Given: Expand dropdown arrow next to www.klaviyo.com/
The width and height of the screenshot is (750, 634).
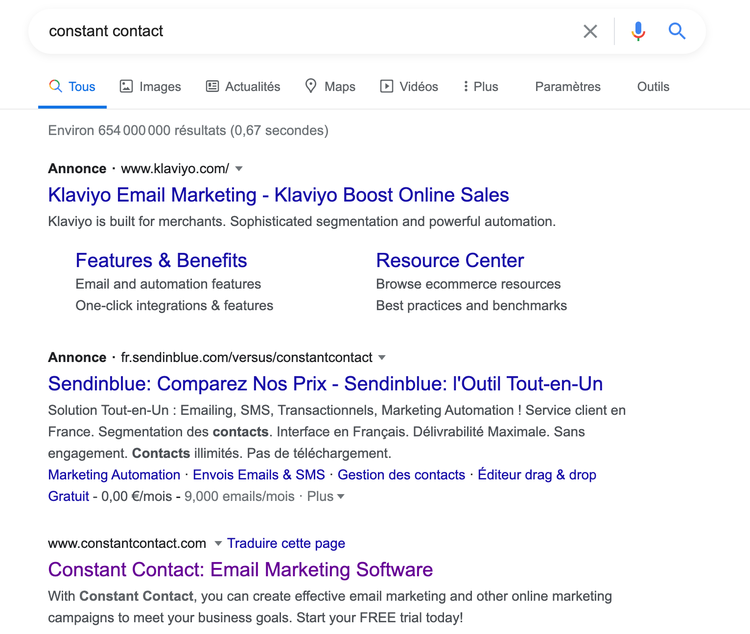Looking at the screenshot, I should point(239,169).
